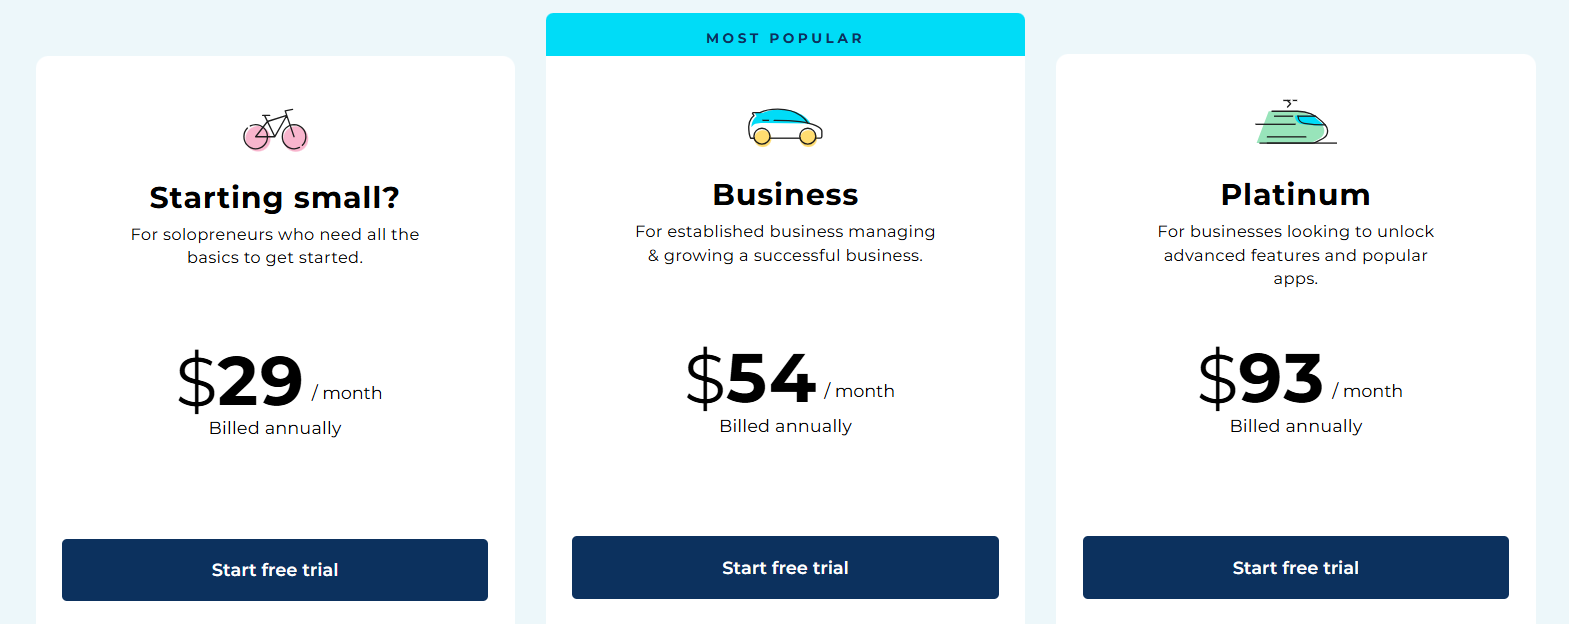
Task: Click the established business description text
Action: click(x=785, y=243)
